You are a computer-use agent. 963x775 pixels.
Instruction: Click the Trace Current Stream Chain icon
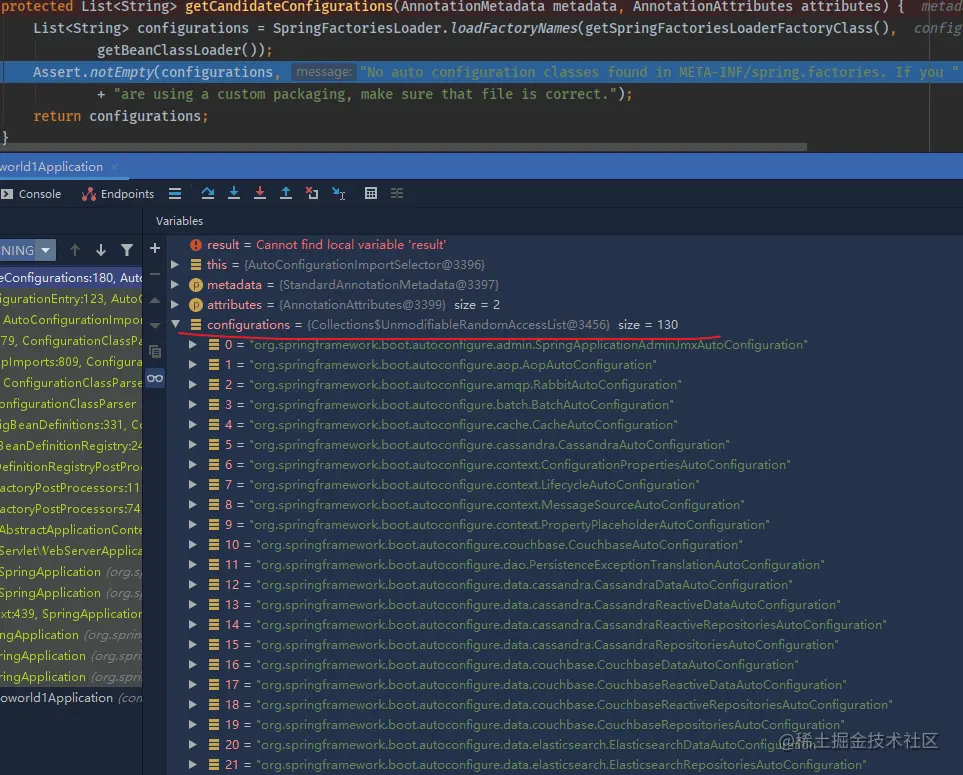tap(397, 193)
